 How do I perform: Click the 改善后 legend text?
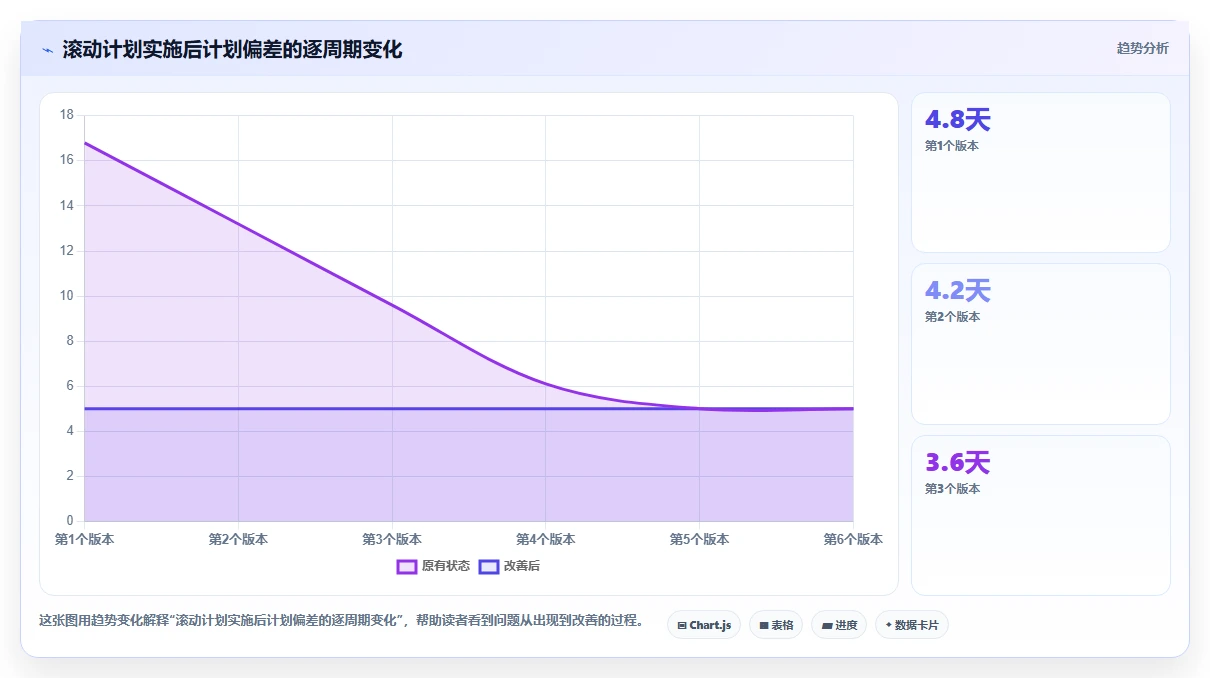click(x=522, y=566)
